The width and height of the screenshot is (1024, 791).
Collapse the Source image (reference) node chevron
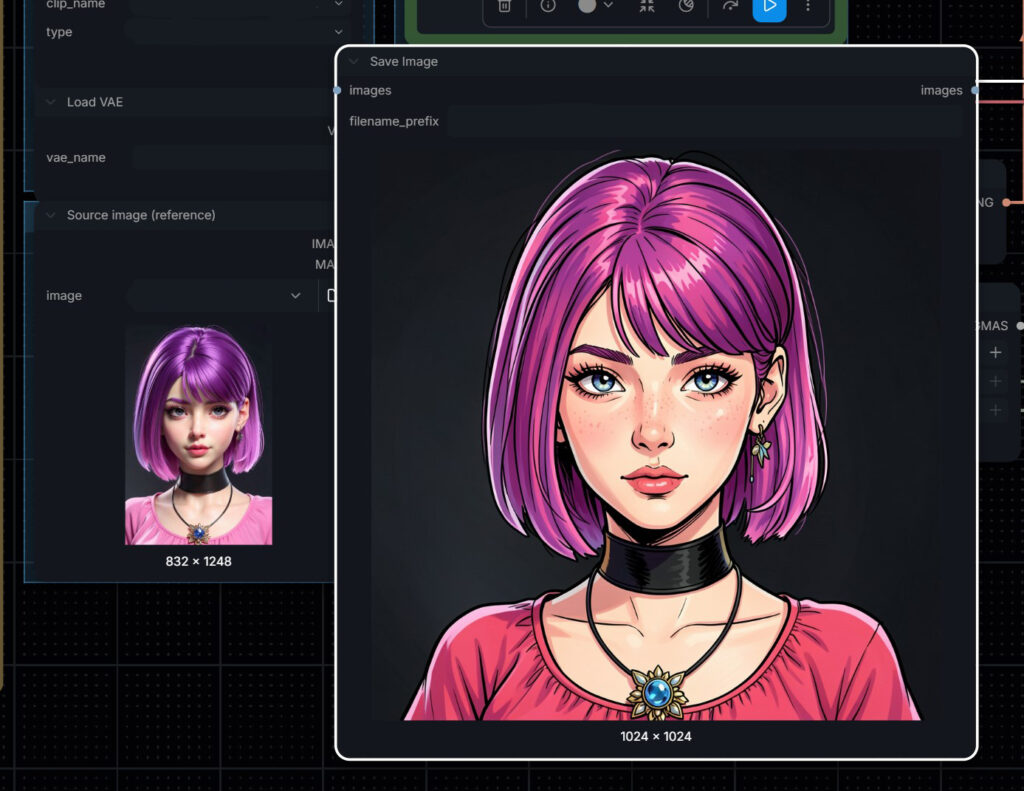50,215
